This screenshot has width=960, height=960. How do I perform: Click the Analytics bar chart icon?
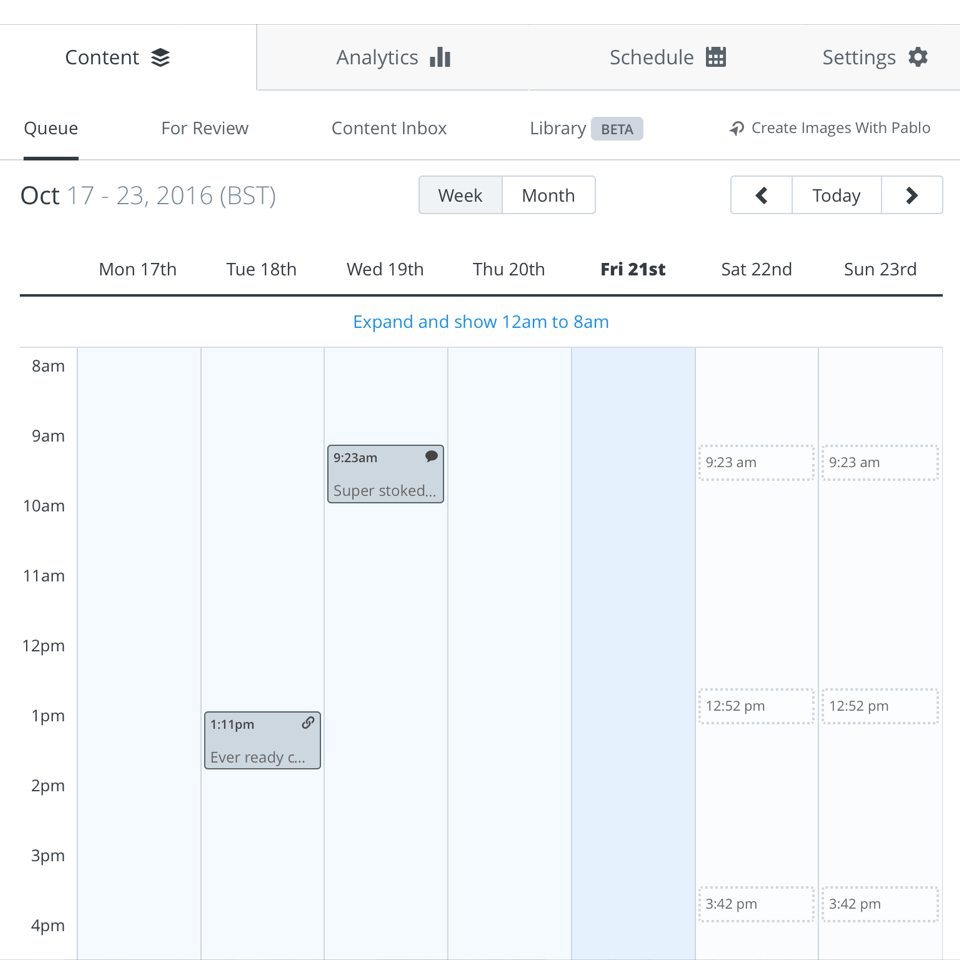click(x=440, y=57)
